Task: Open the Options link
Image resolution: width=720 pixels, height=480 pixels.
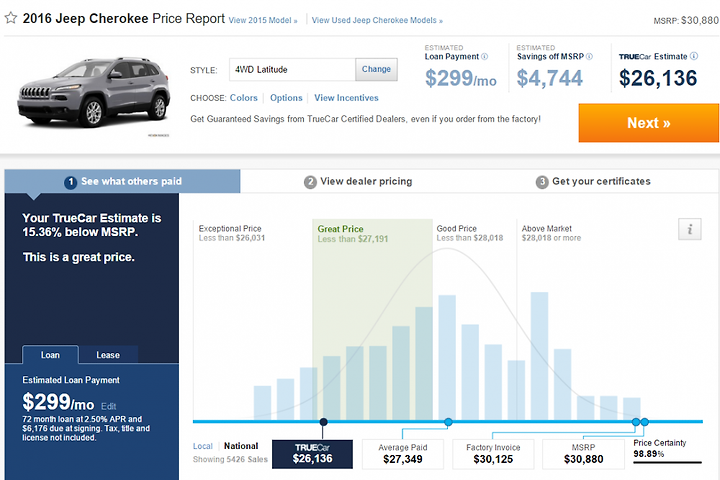Action: click(x=286, y=98)
